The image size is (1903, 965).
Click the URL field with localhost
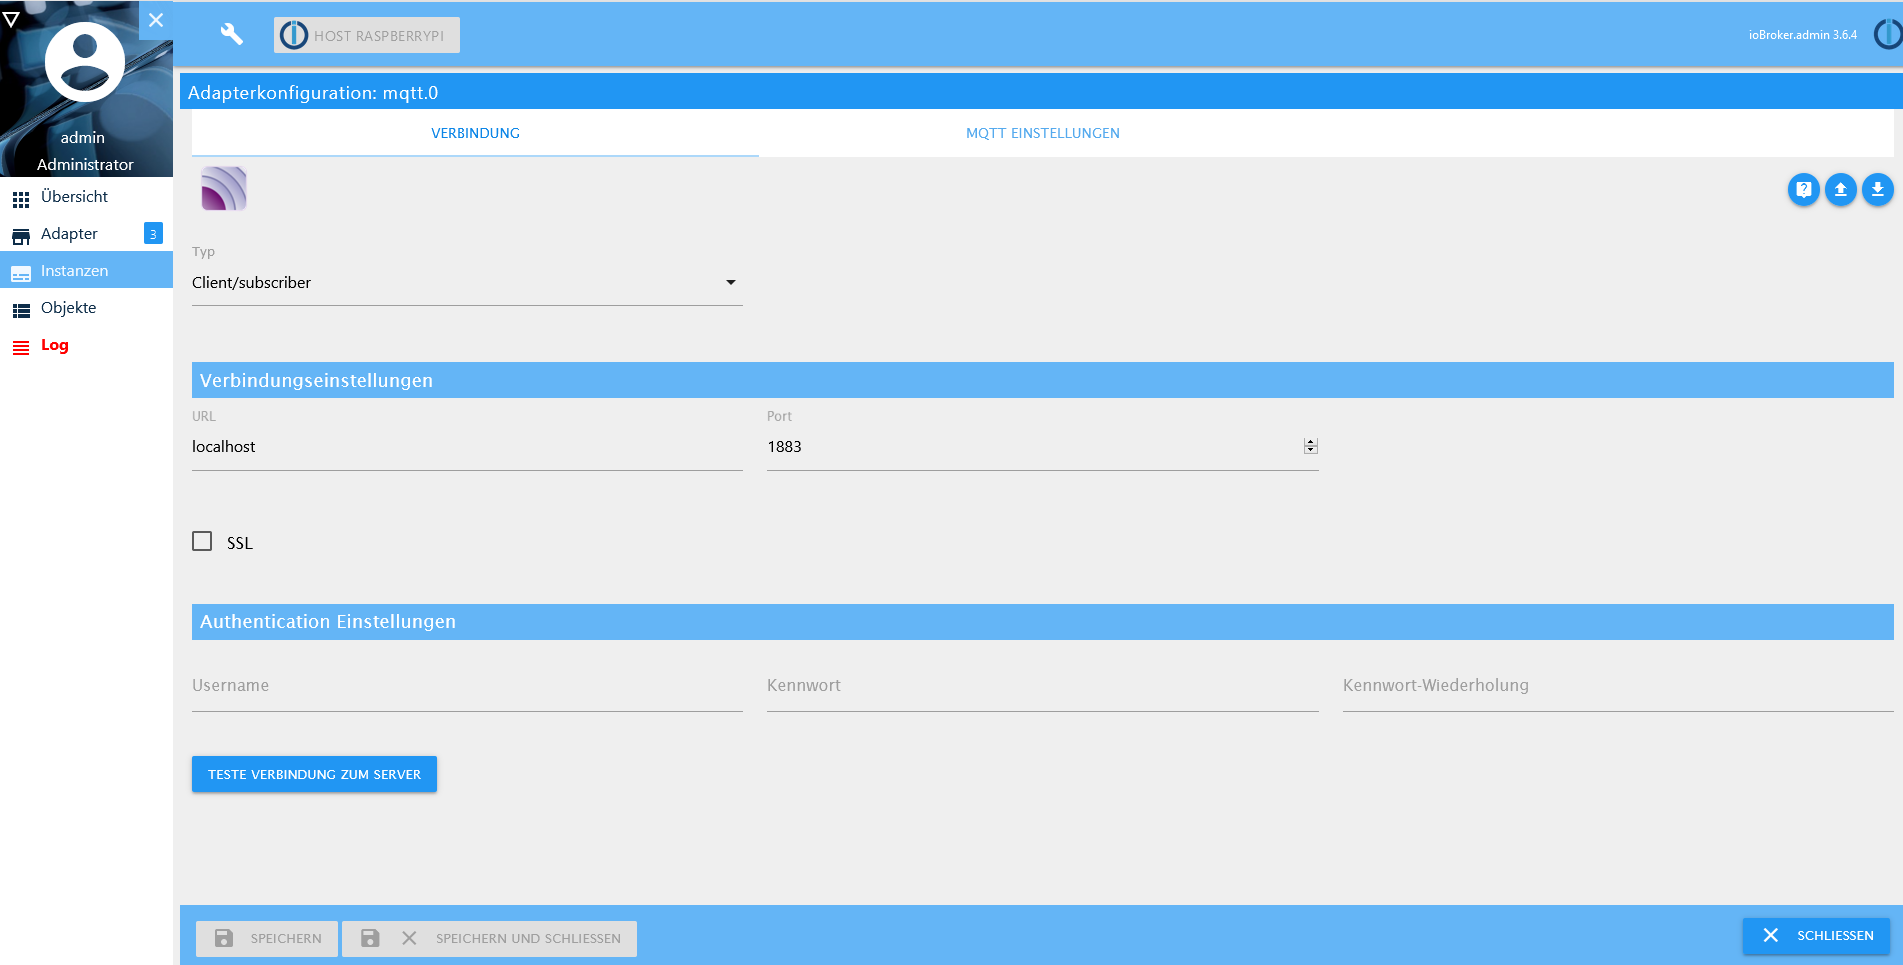point(467,447)
